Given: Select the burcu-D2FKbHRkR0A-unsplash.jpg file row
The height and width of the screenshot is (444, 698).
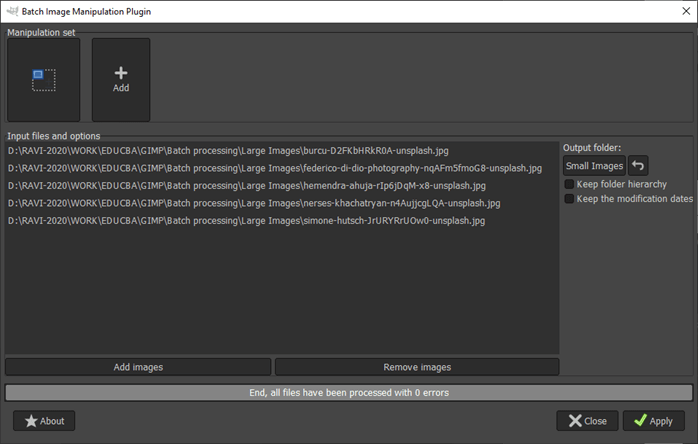Looking at the screenshot, I should pos(282,151).
